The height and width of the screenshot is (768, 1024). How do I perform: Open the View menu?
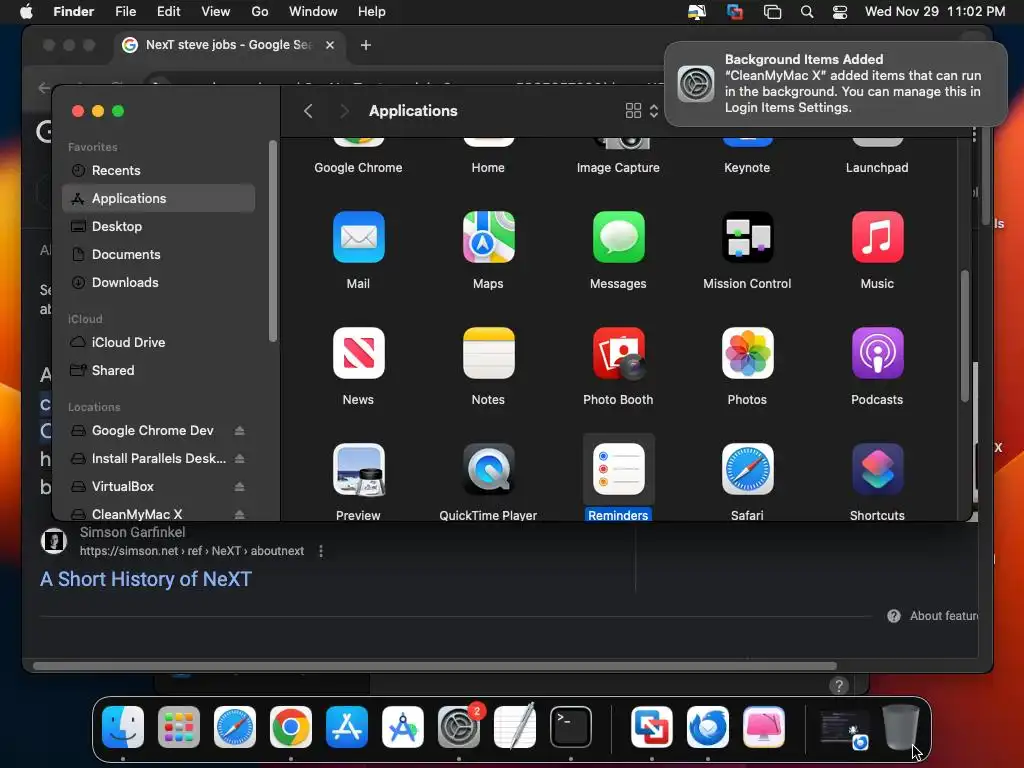(x=216, y=12)
